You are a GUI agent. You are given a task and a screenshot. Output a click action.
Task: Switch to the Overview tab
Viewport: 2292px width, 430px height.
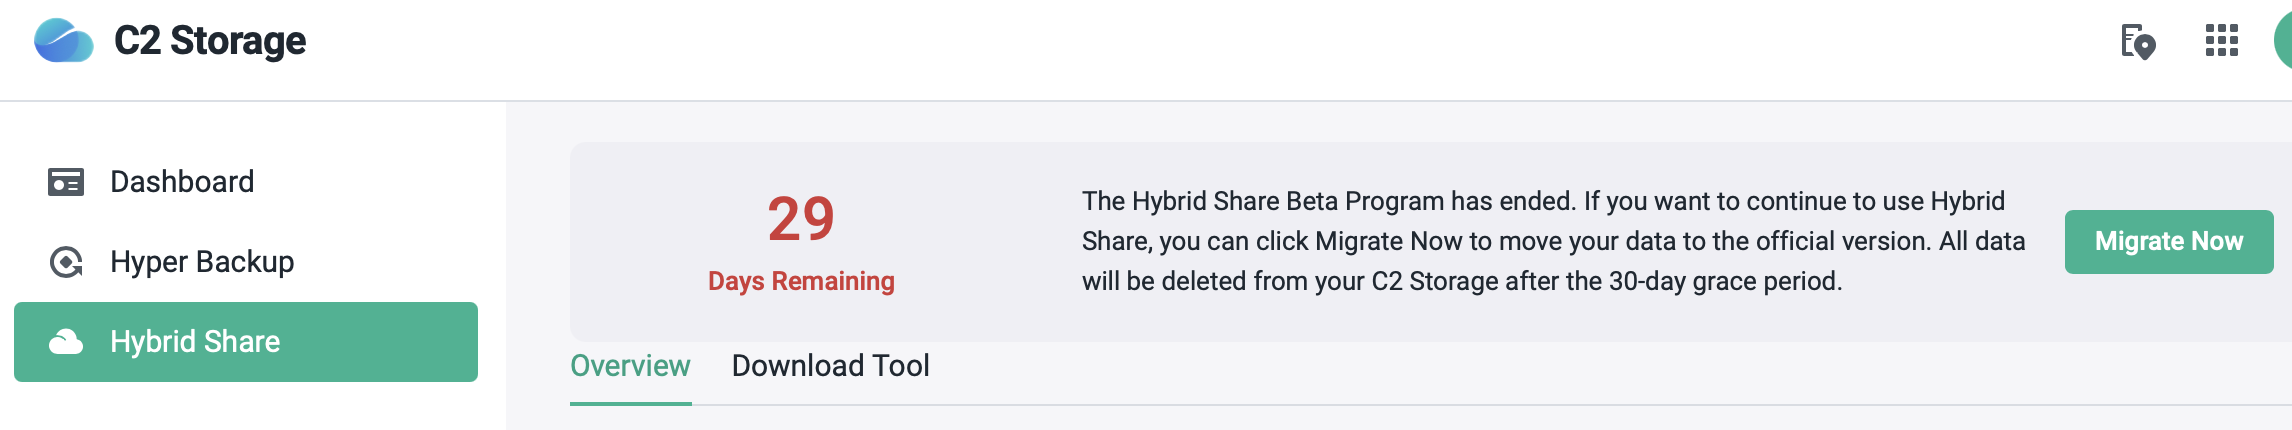(x=630, y=366)
